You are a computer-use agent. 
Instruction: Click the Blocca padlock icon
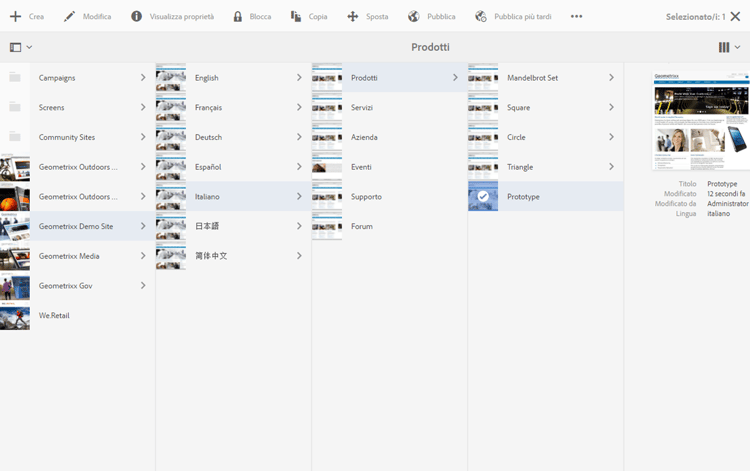tap(238, 16)
